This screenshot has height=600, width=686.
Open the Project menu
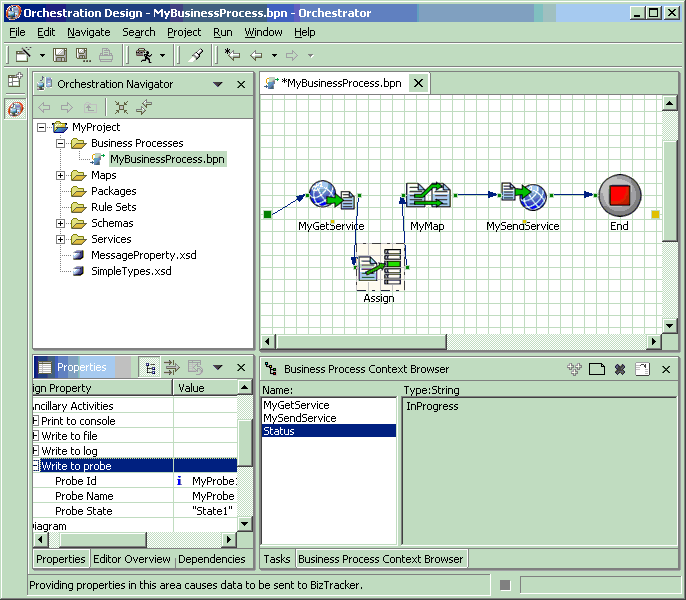(x=184, y=32)
